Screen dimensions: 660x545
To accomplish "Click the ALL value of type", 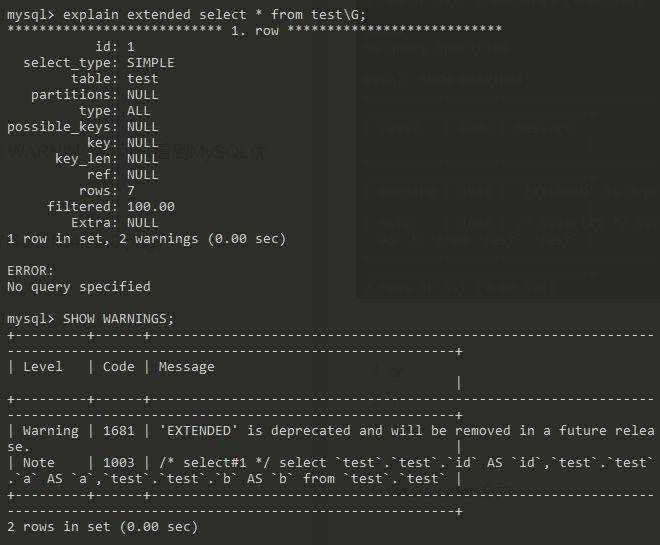I will [138, 110].
